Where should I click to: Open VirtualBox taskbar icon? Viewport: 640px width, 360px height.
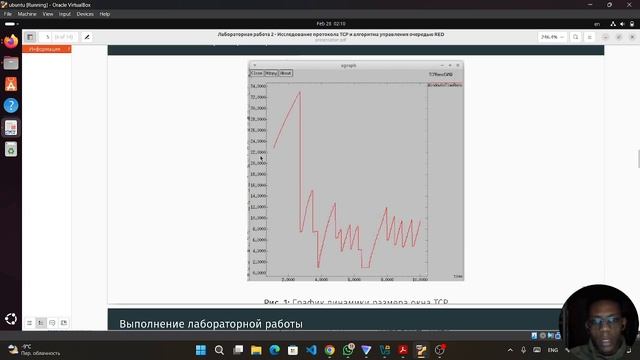[x=422, y=350]
